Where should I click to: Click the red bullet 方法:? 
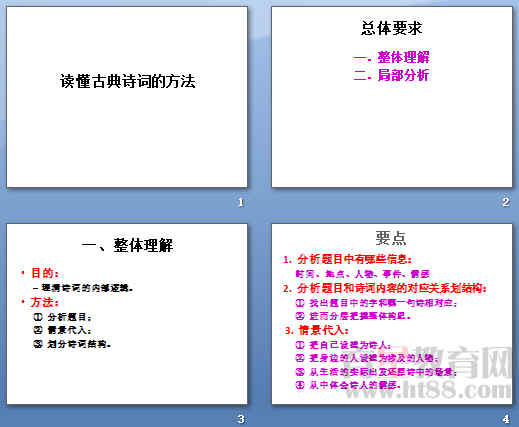(x=40, y=302)
